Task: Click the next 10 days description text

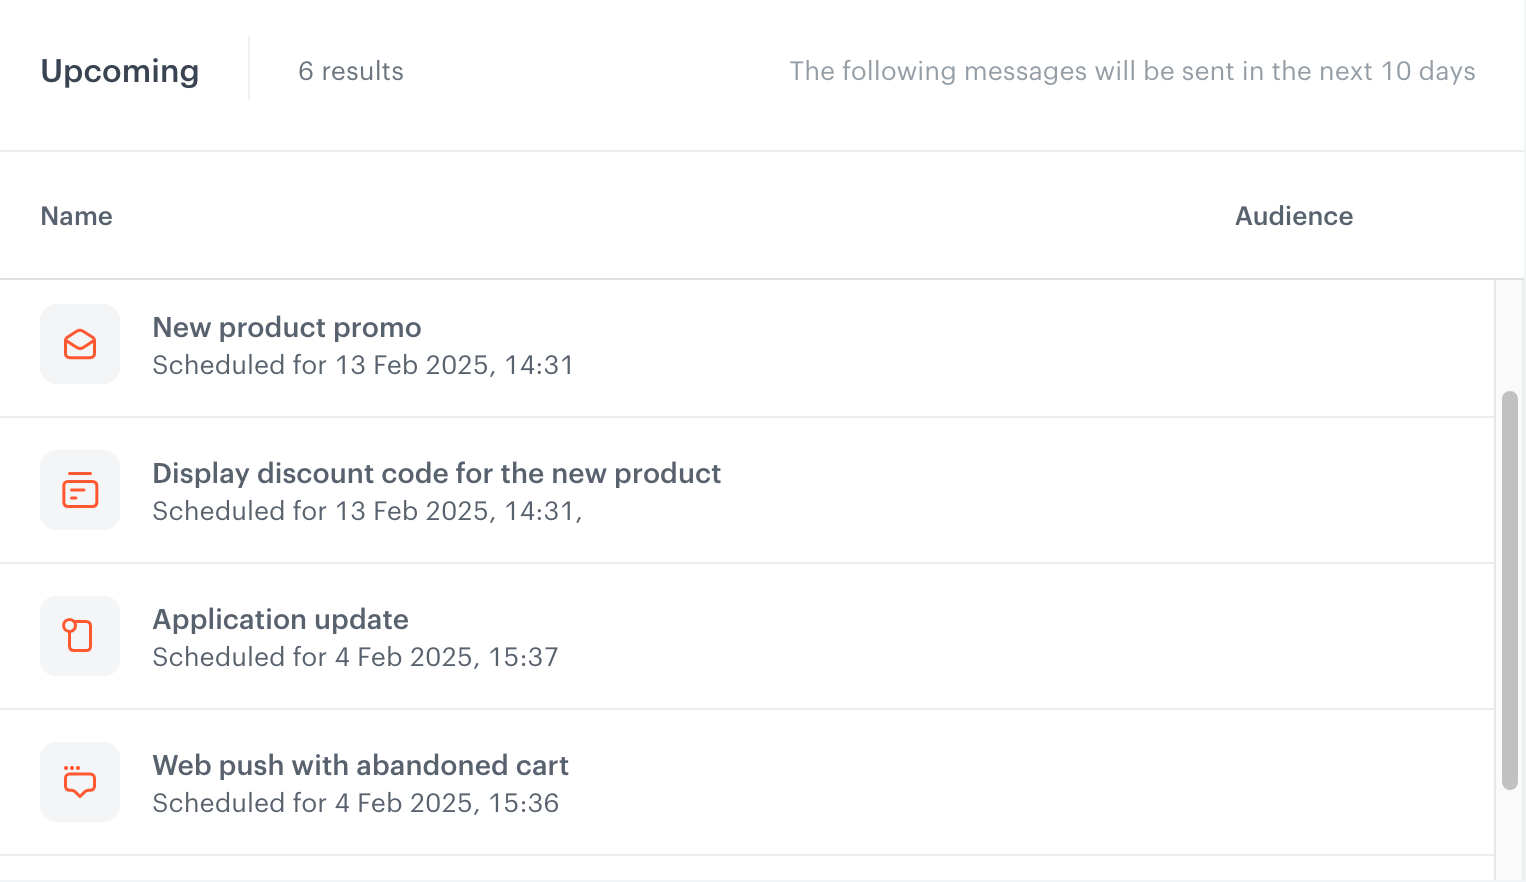Action: click(x=1132, y=71)
